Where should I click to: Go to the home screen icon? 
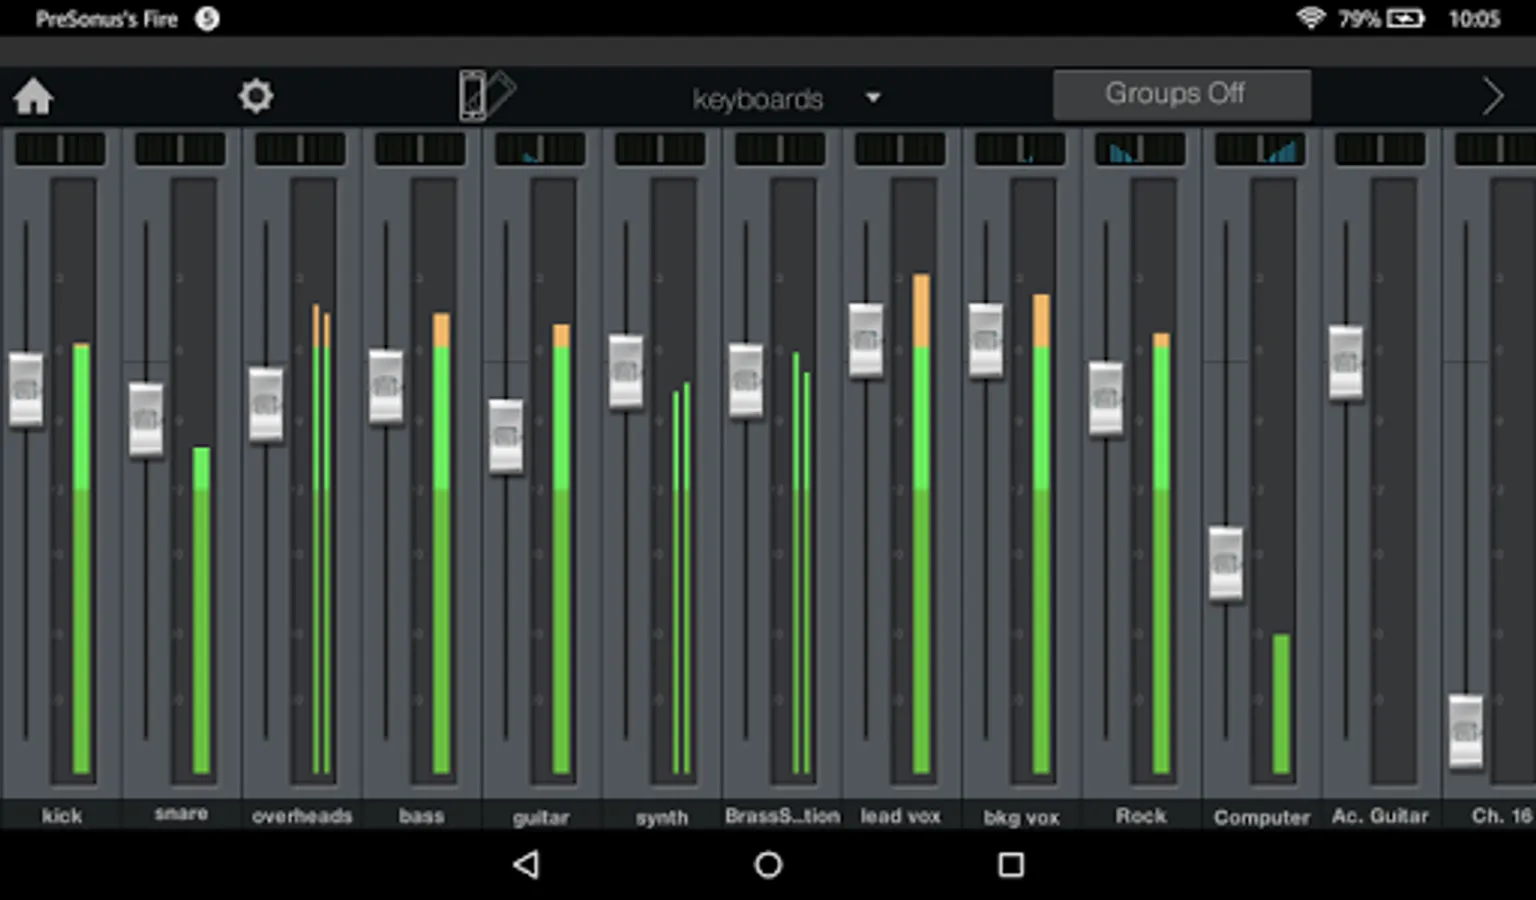click(33, 97)
